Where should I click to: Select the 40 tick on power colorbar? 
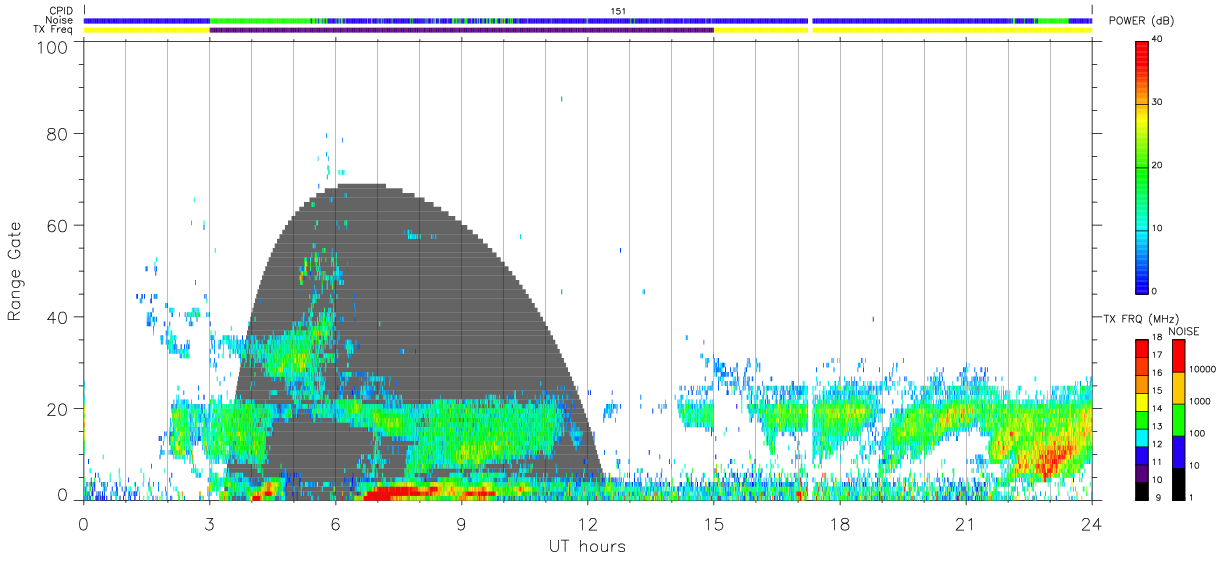pyautogui.click(x=1158, y=40)
